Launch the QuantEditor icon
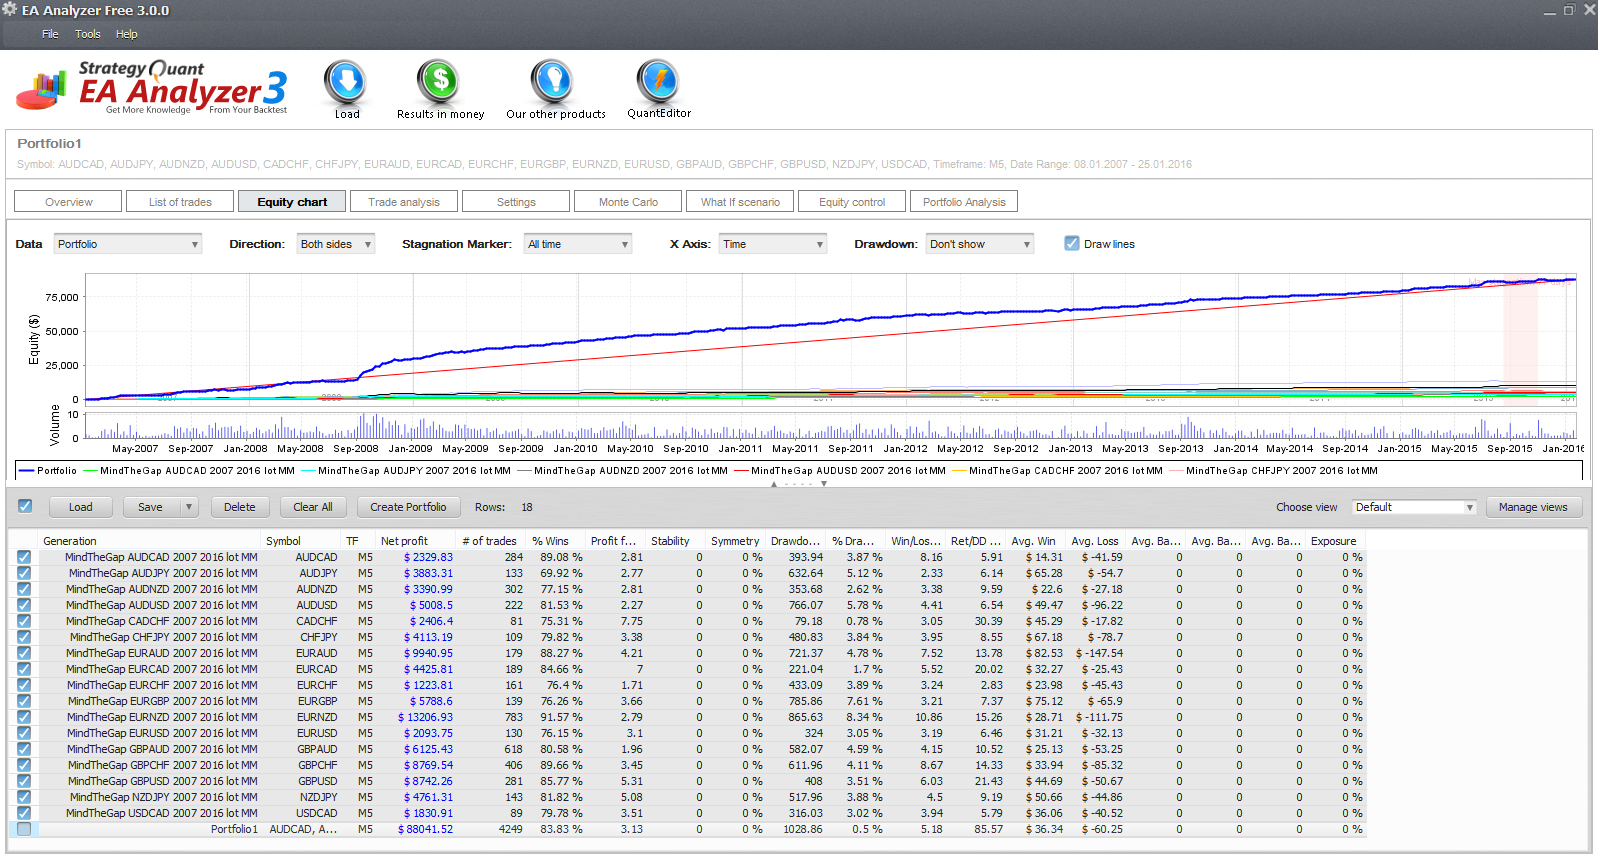Image resolution: width=1598 pixels, height=857 pixels. 659,82
